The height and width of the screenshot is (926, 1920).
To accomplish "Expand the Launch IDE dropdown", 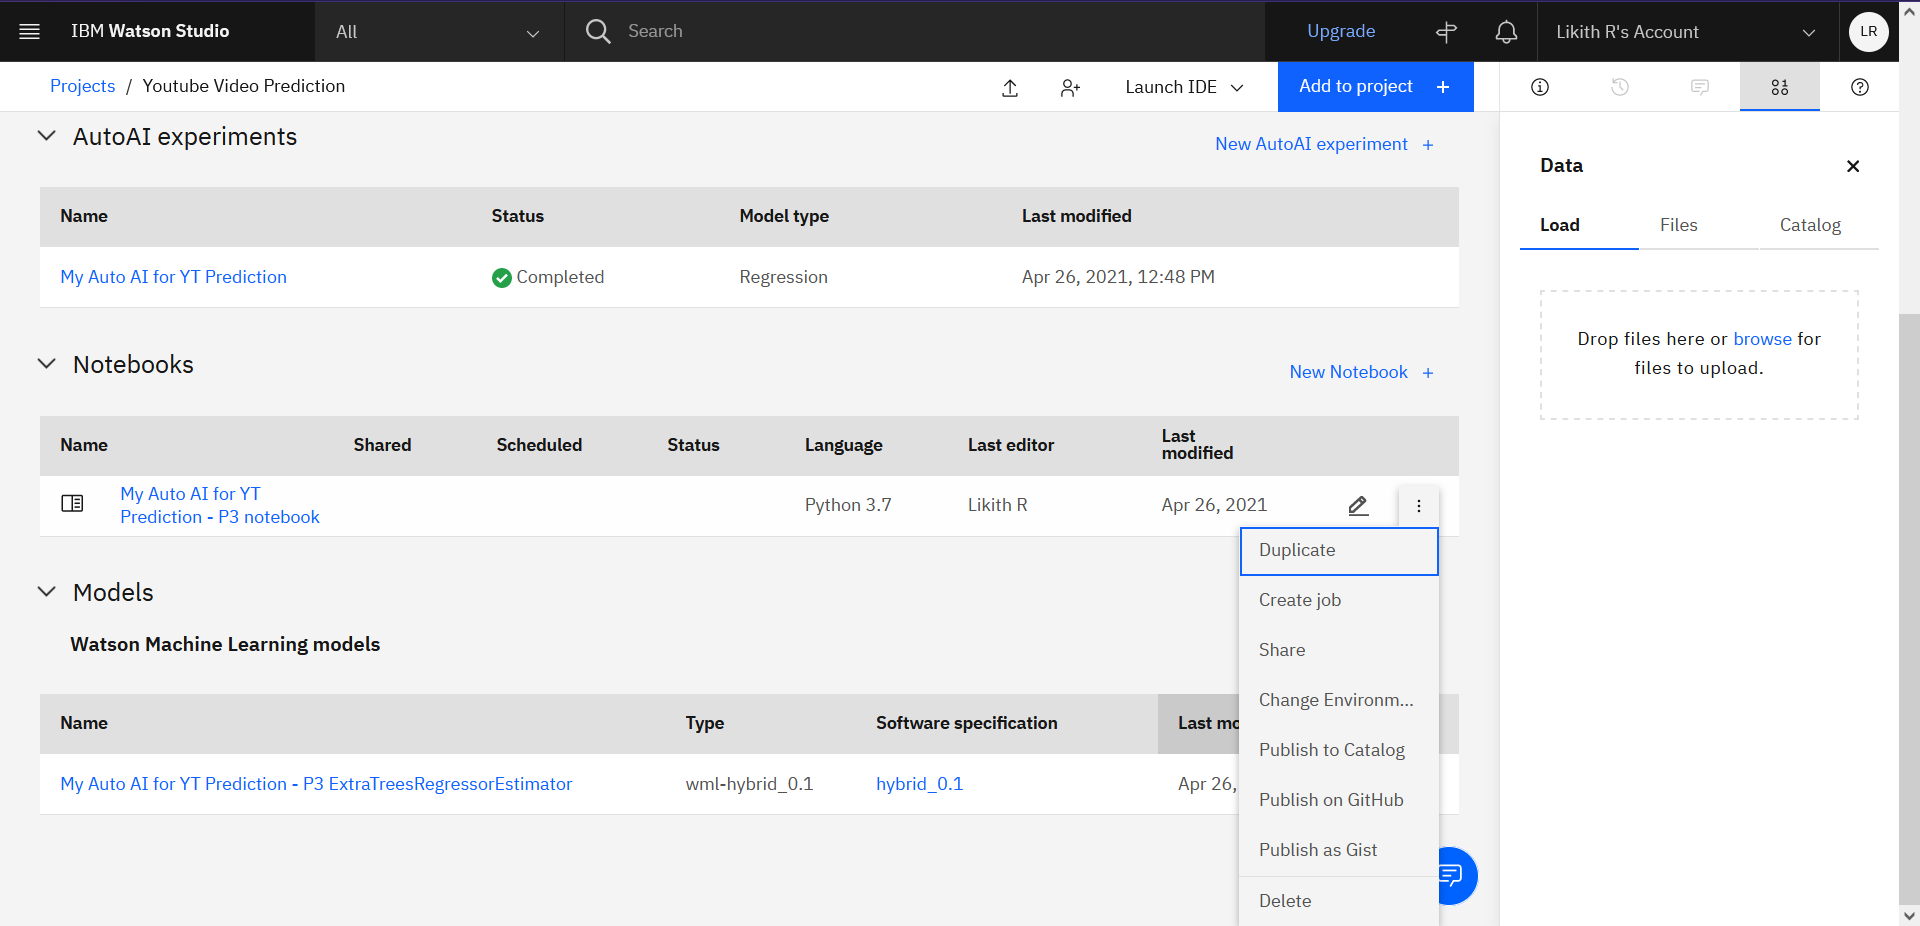I will click(x=1184, y=87).
